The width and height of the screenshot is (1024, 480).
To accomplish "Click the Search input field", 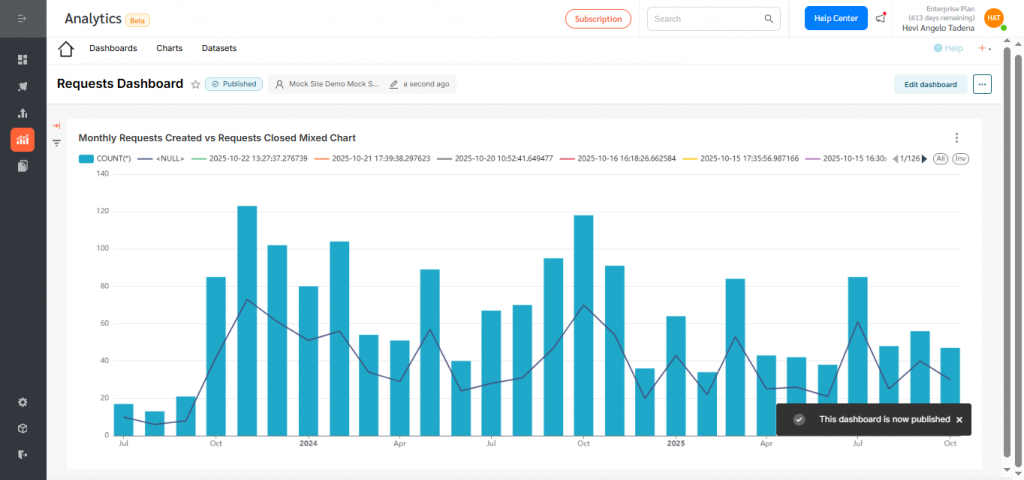I will pyautogui.click(x=705, y=18).
